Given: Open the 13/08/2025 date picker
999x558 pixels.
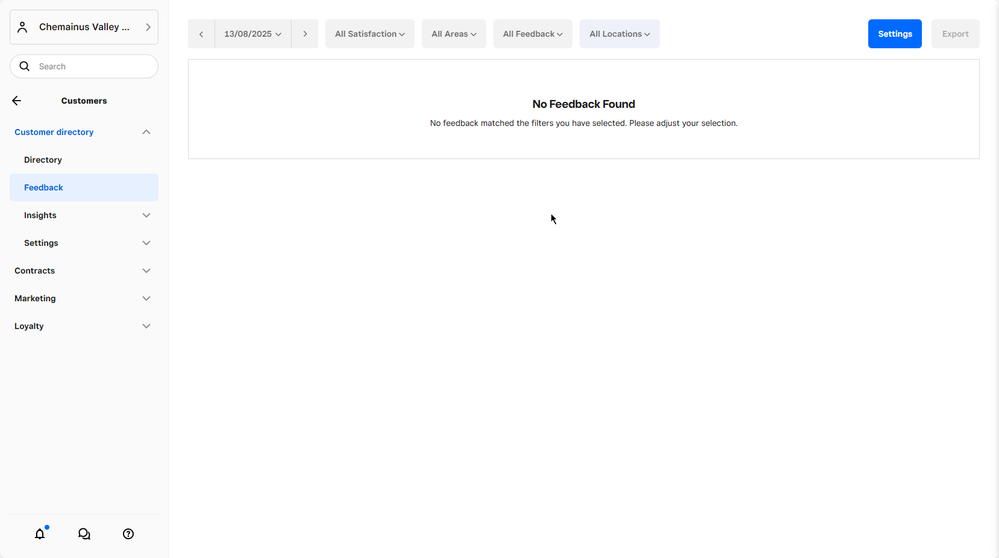Looking at the screenshot, I should click(253, 34).
